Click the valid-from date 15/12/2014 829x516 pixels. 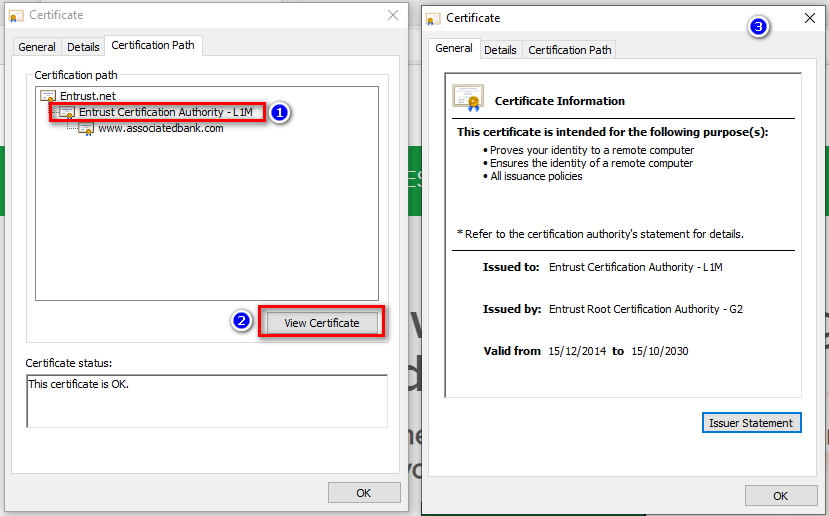(x=577, y=351)
